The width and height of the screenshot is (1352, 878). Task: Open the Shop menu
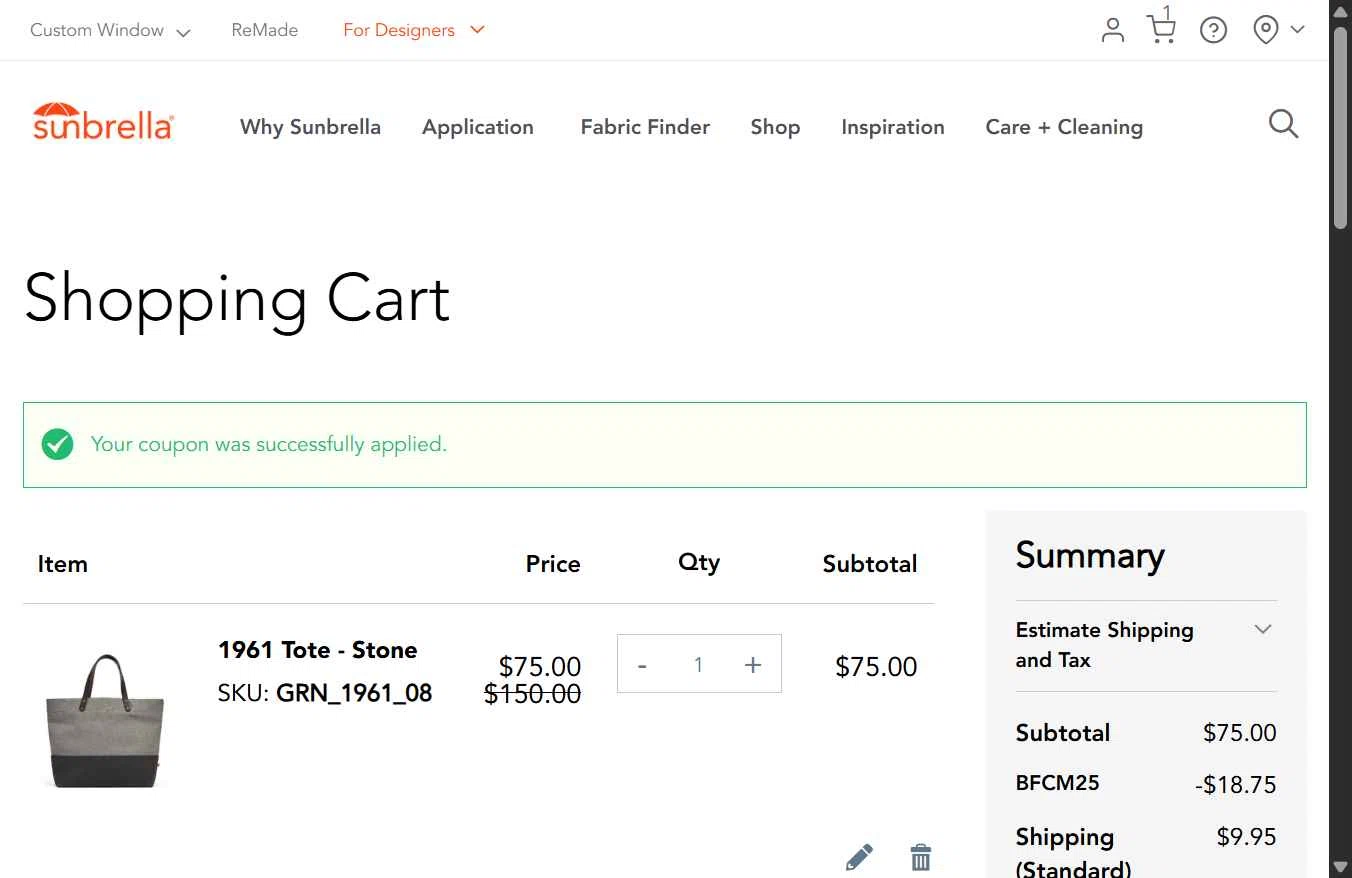click(775, 127)
